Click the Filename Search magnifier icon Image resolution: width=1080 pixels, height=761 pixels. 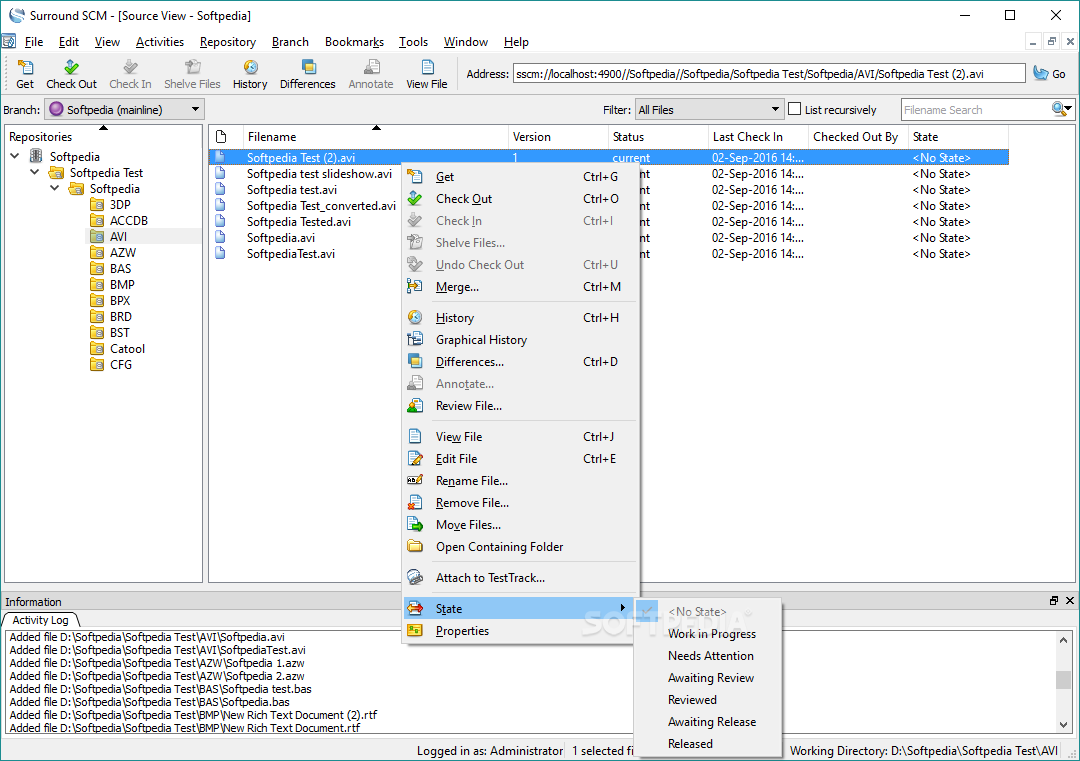1061,109
